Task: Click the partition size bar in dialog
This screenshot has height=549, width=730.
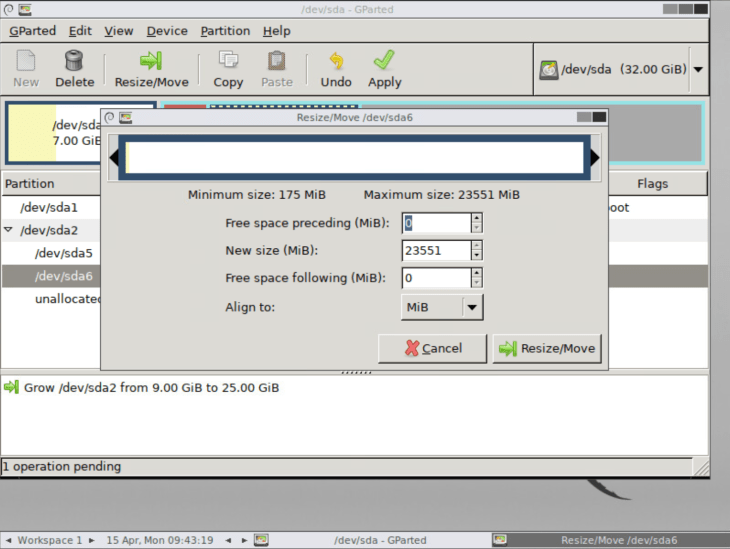Action: (354, 157)
